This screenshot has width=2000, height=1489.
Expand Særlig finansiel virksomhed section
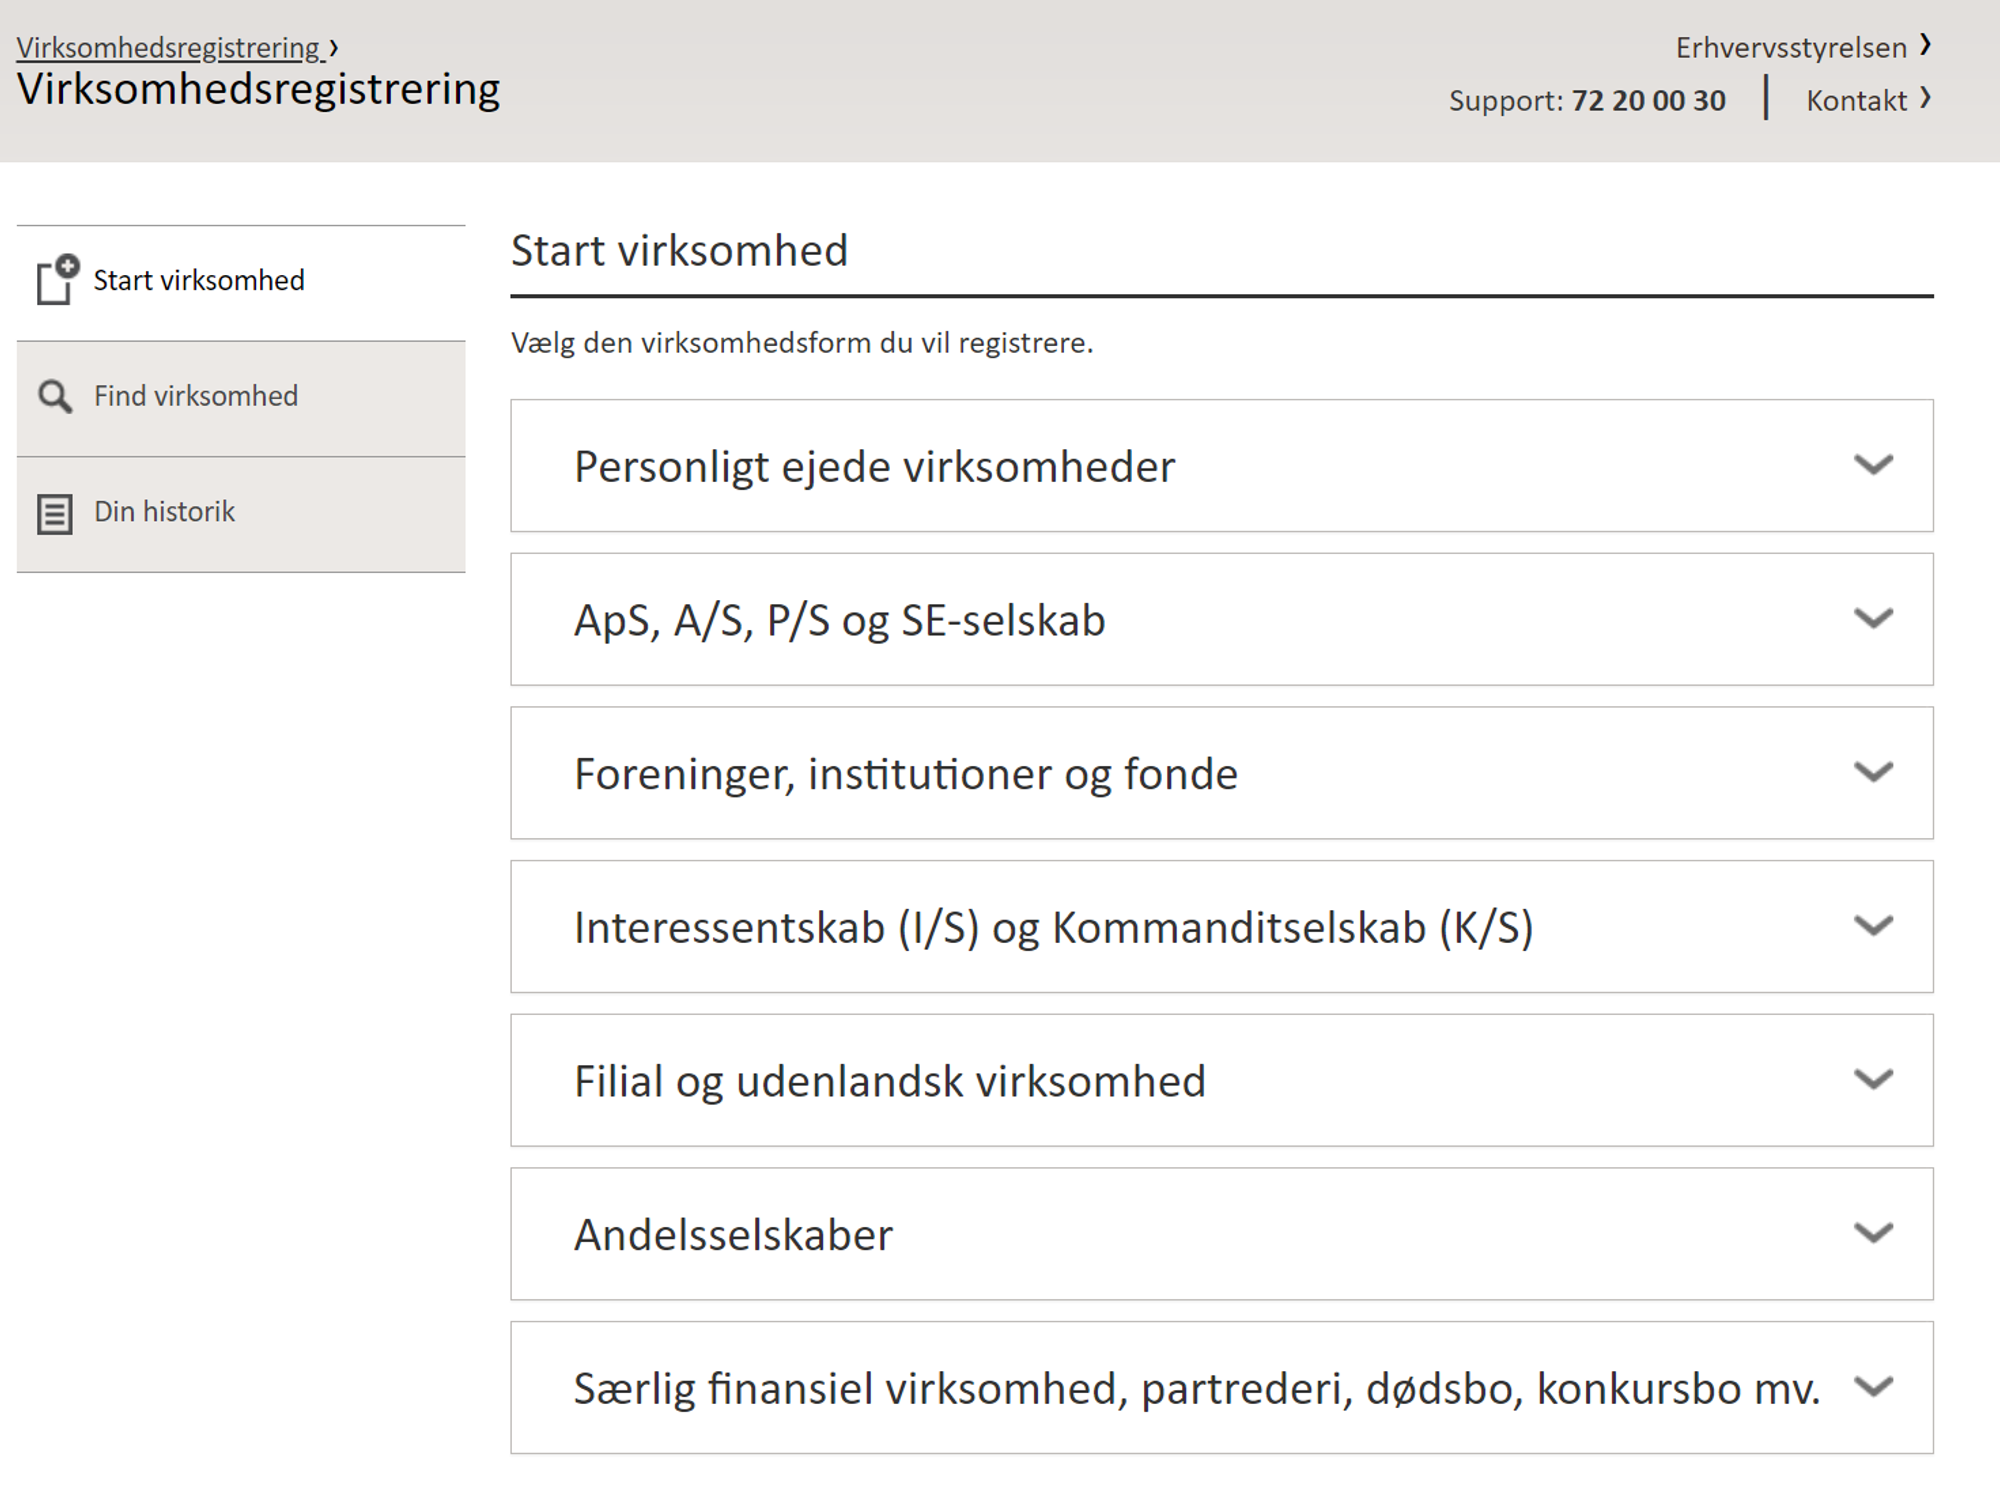(1195, 1389)
